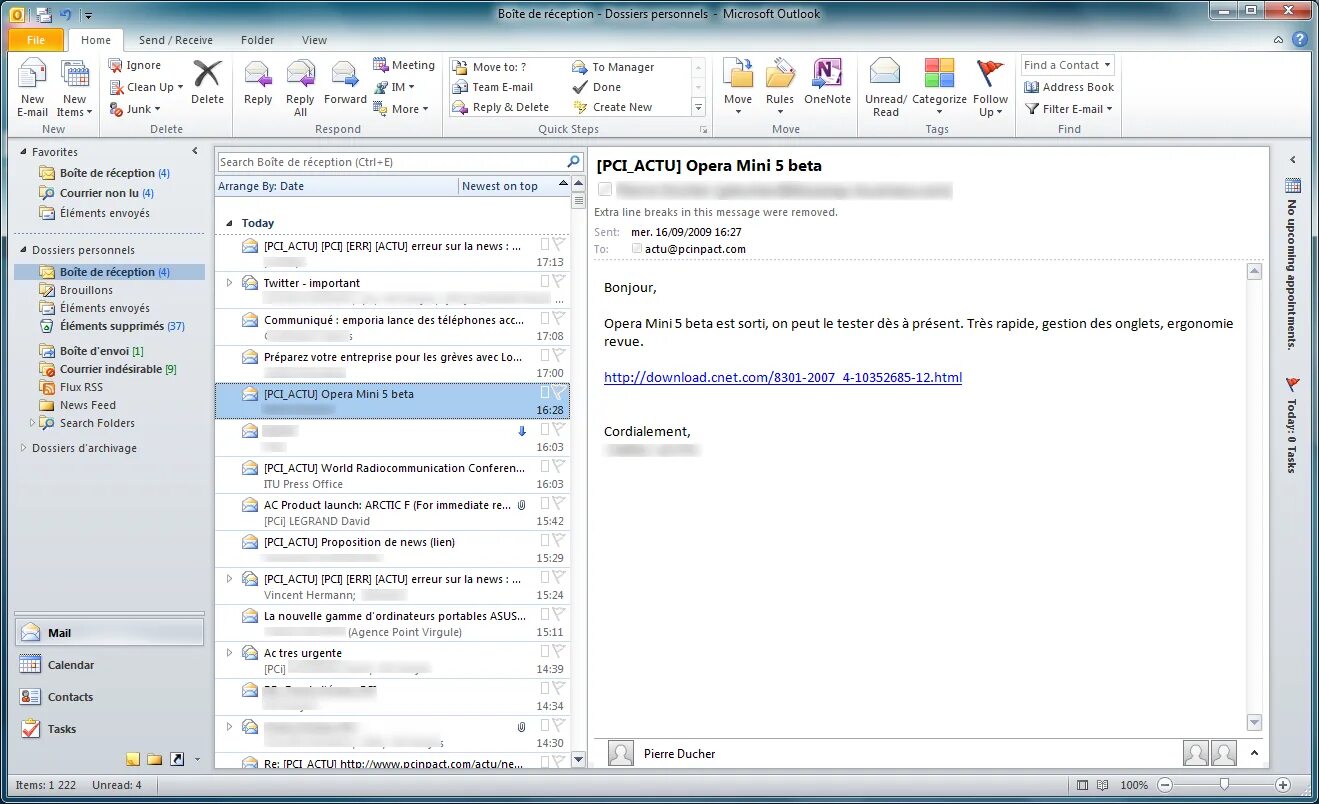The width and height of the screenshot is (1319, 804).
Task: Open Shortcuts icon in navigation bar
Action: pos(177,759)
